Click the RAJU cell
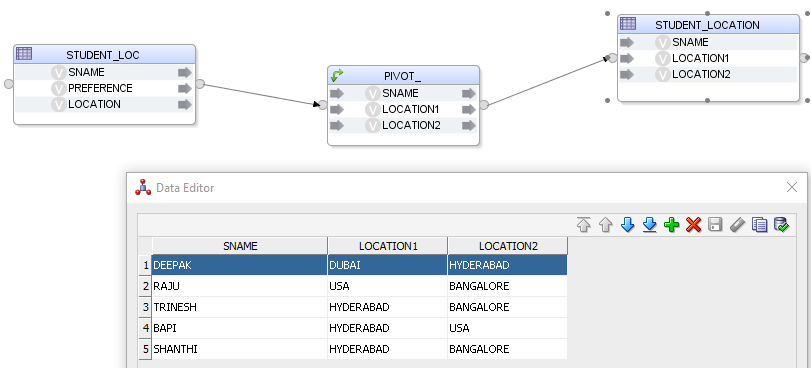 pos(239,286)
